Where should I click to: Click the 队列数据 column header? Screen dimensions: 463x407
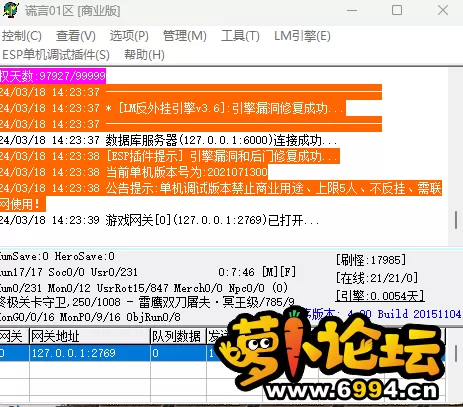pyautogui.click(x=178, y=336)
